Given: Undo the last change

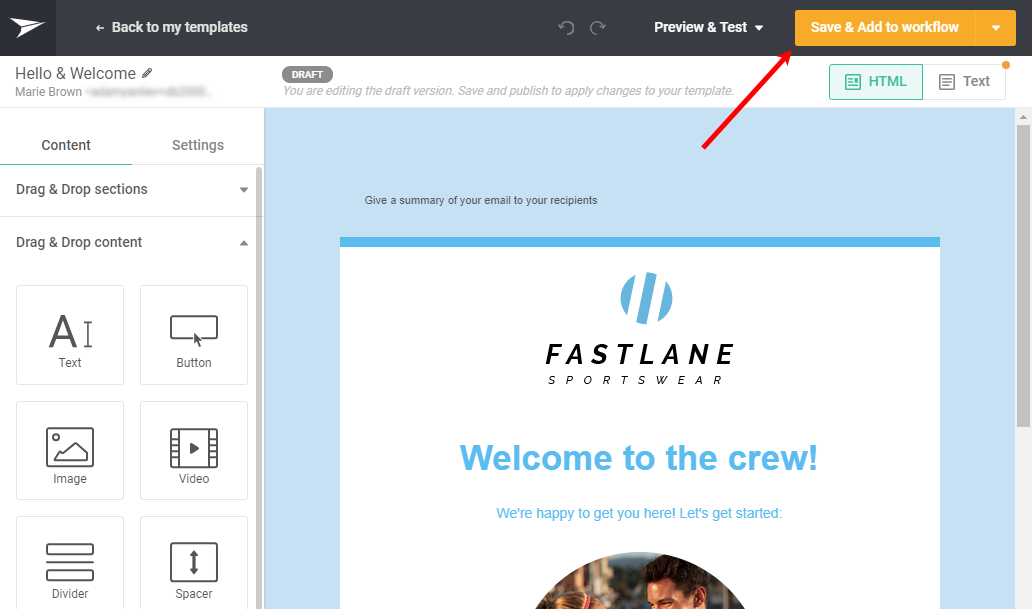Looking at the screenshot, I should point(566,28).
